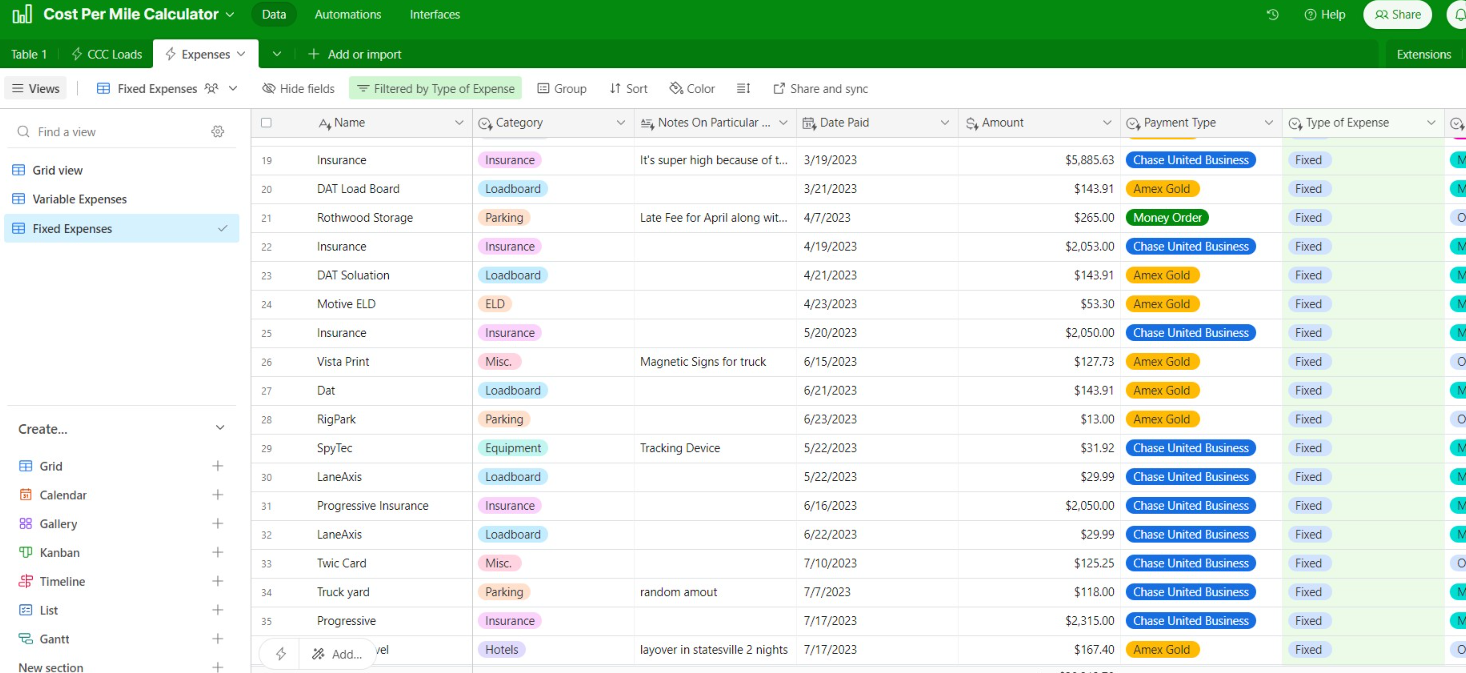
Task: Click the ELD category tag
Action: pos(495,304)
